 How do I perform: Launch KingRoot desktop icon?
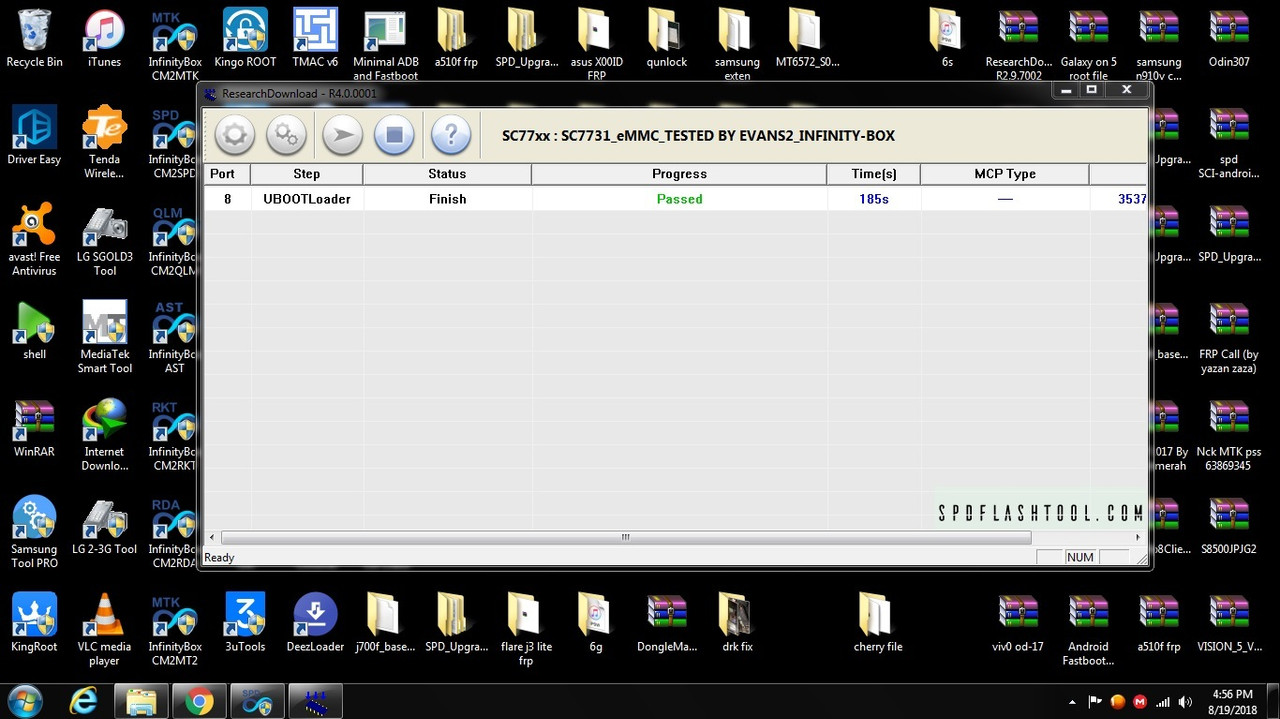(34, 622)
